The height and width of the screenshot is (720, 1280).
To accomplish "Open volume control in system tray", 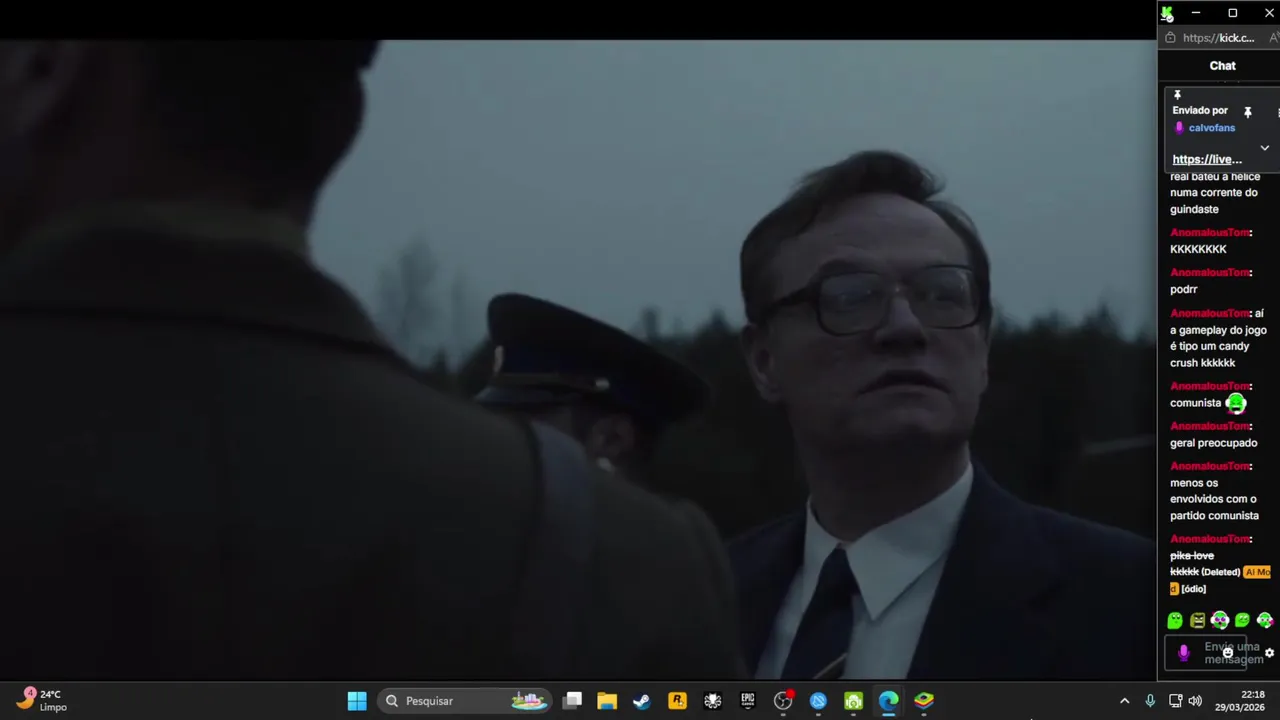I will point(1195,701).
